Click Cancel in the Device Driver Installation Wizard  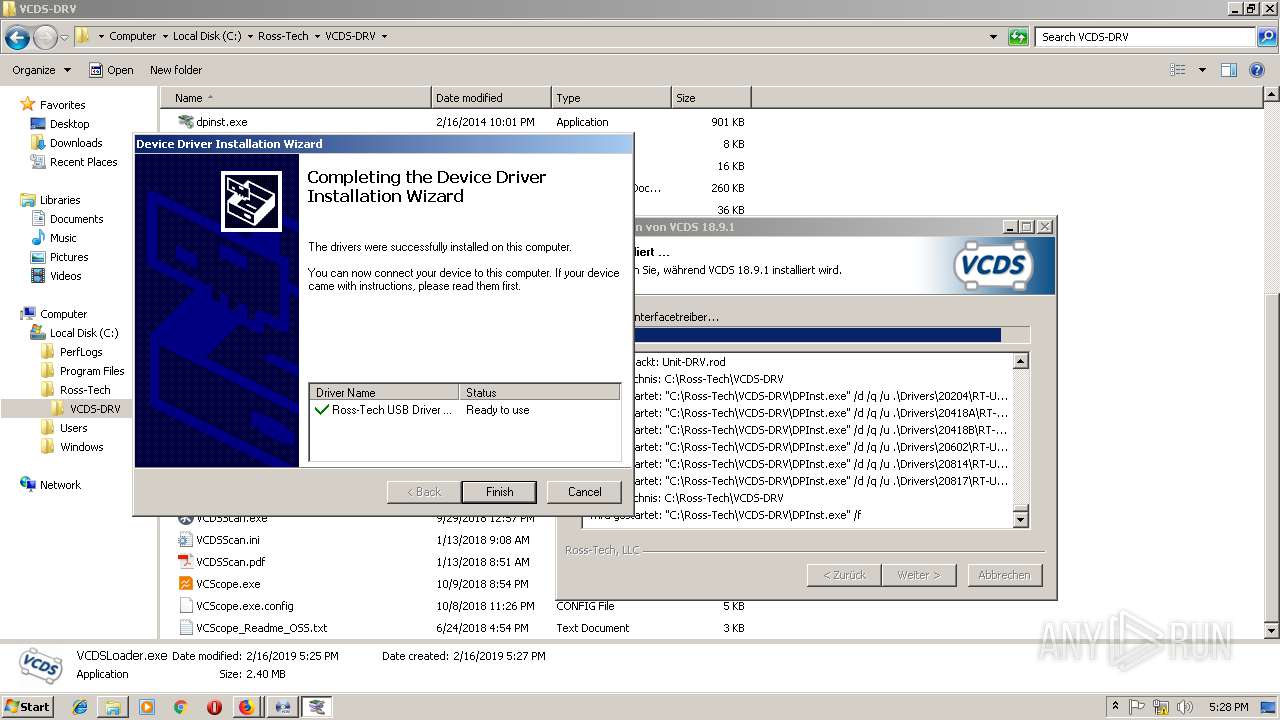584,492
